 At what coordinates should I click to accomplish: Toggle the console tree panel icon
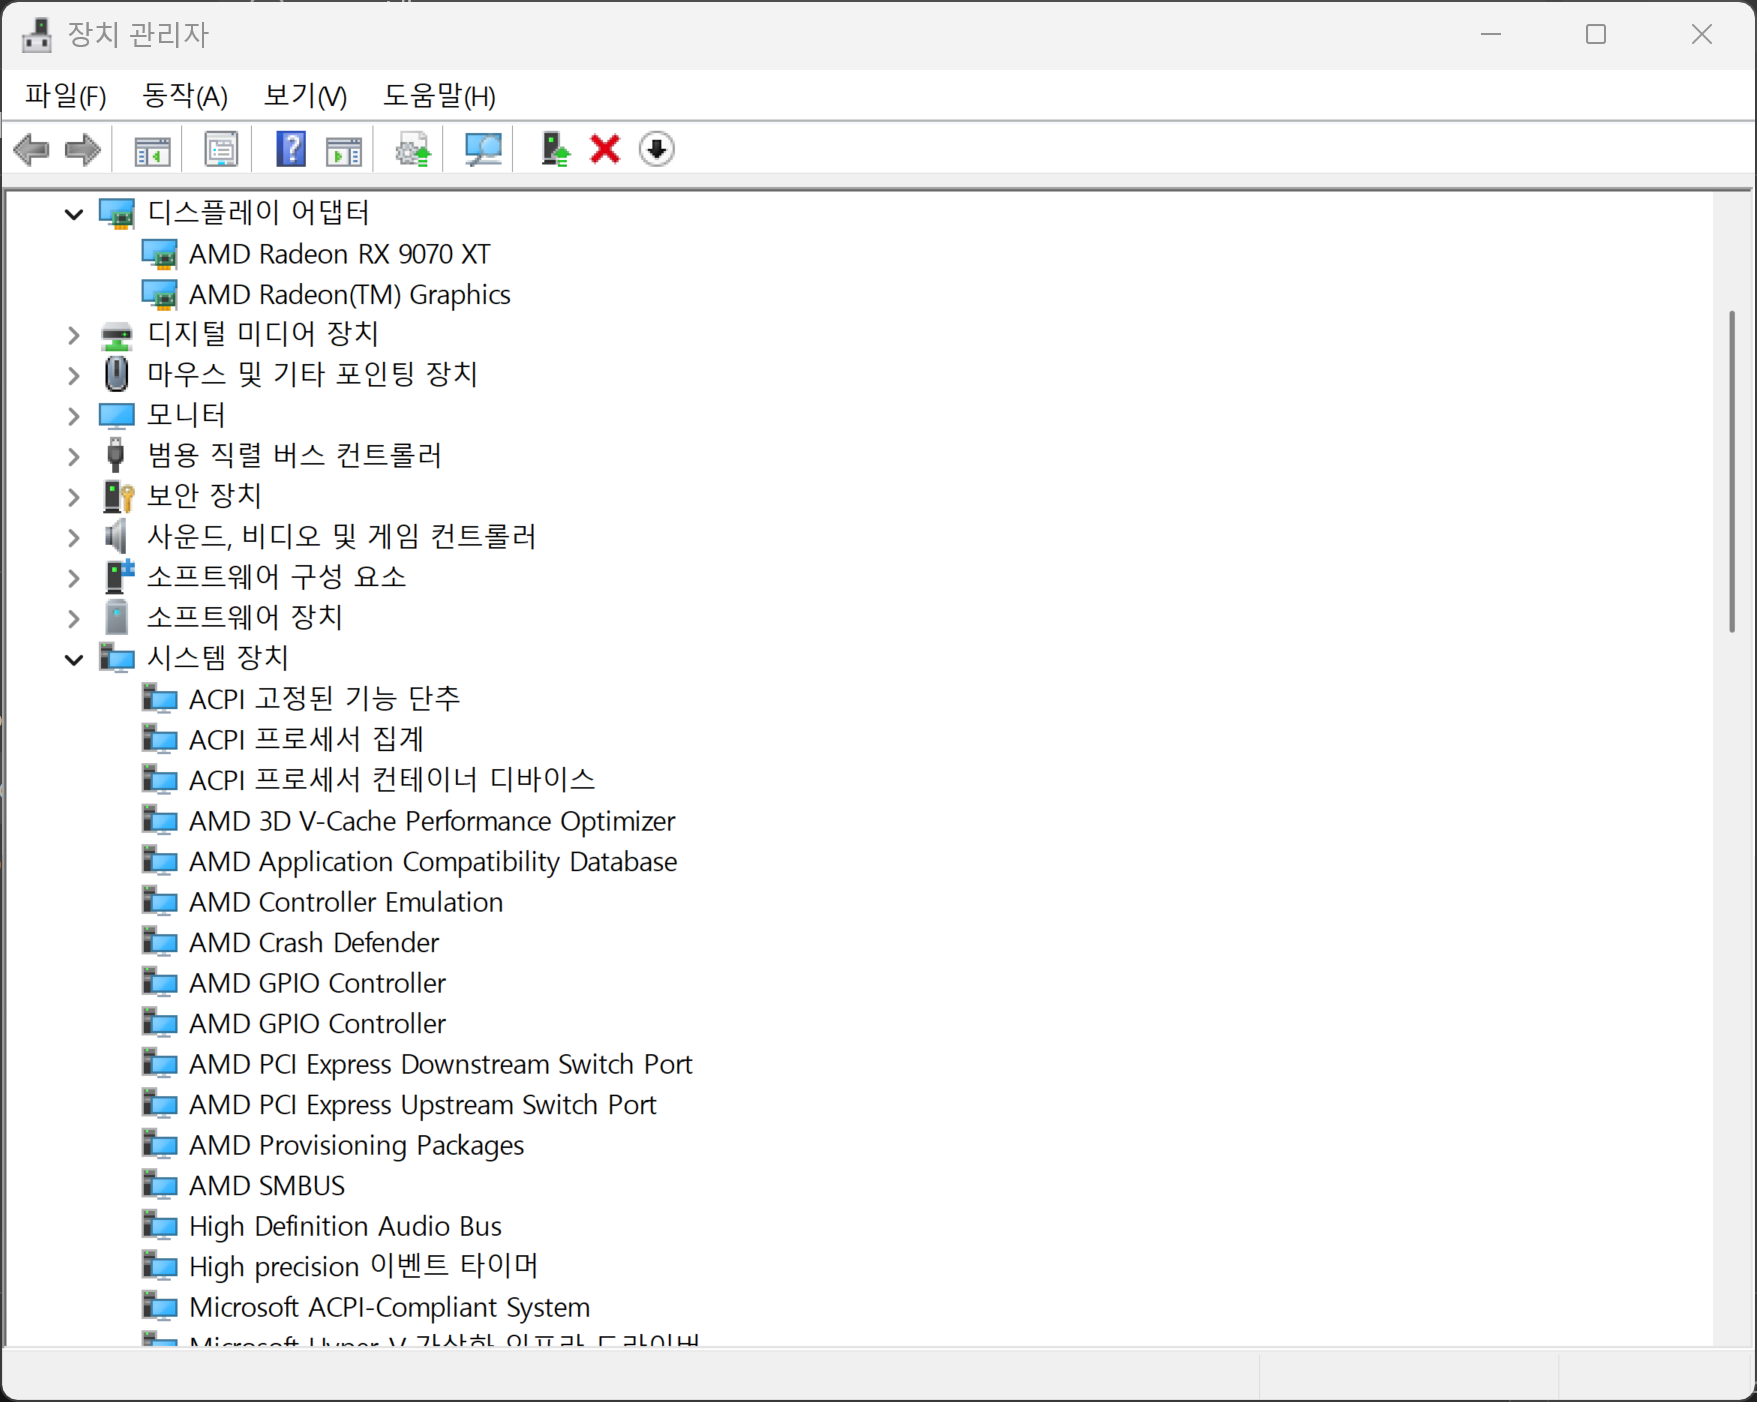click(x=152, y=148)
